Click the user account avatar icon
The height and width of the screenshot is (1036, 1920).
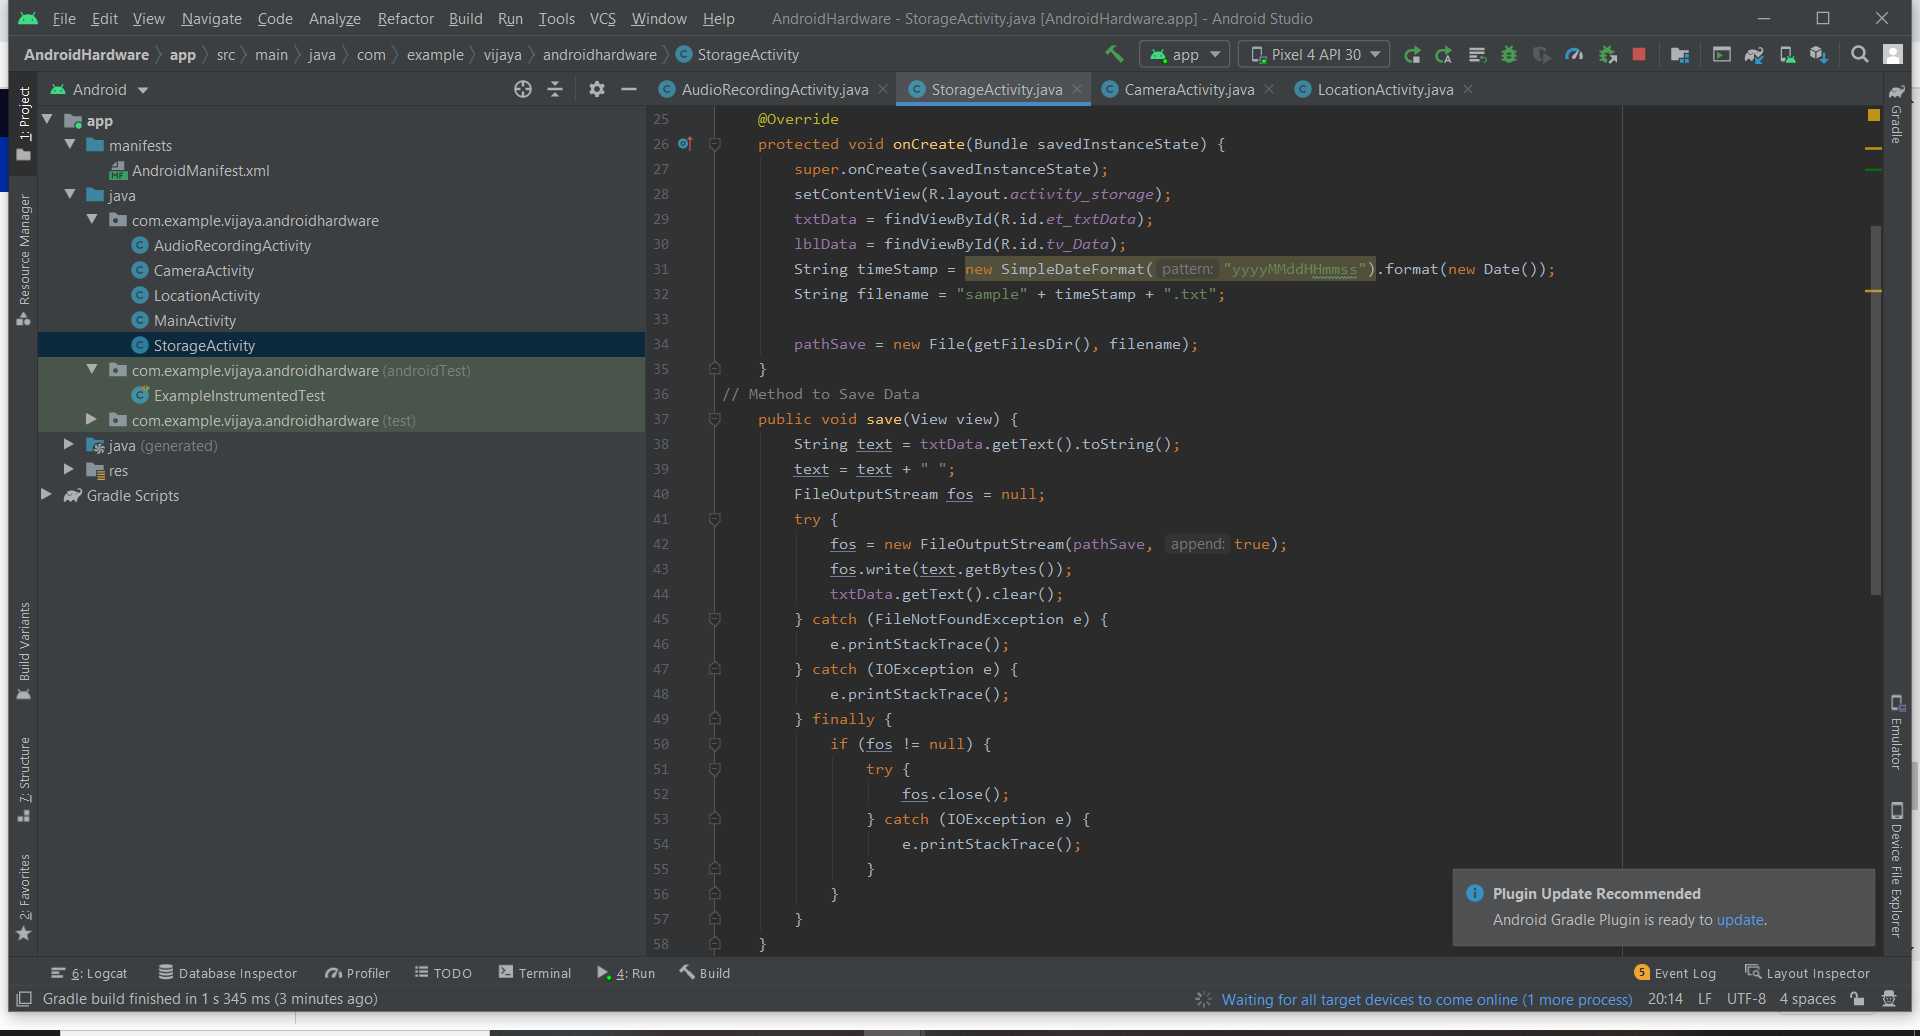[x=1892, y=54]
